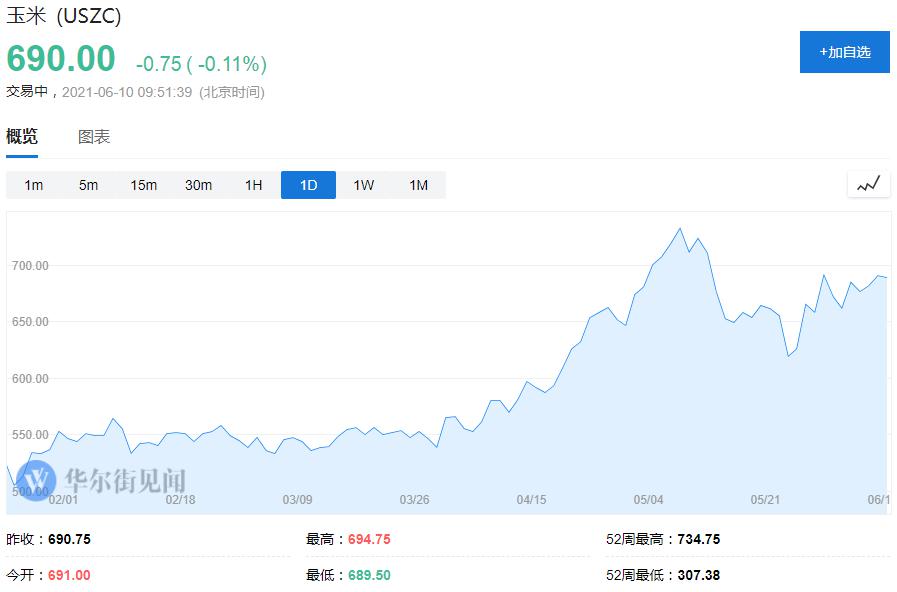Select the 1D timeframe button

click(308, 185)
